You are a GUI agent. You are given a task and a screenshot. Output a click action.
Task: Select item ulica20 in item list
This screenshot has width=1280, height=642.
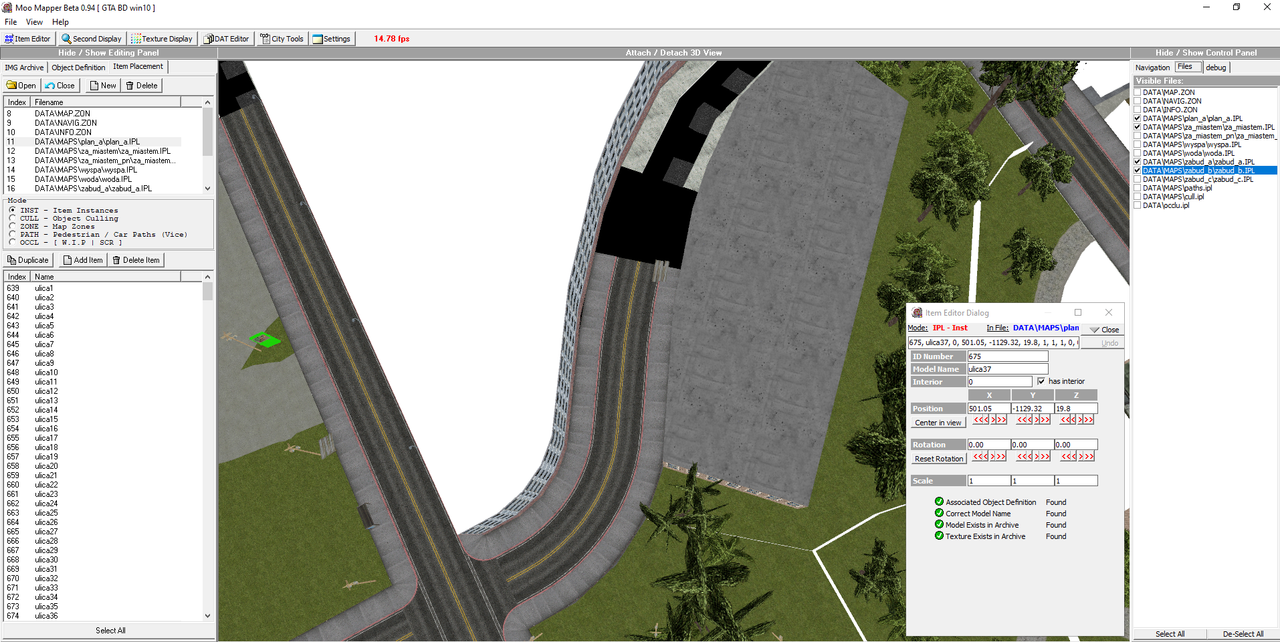[102, 466]
